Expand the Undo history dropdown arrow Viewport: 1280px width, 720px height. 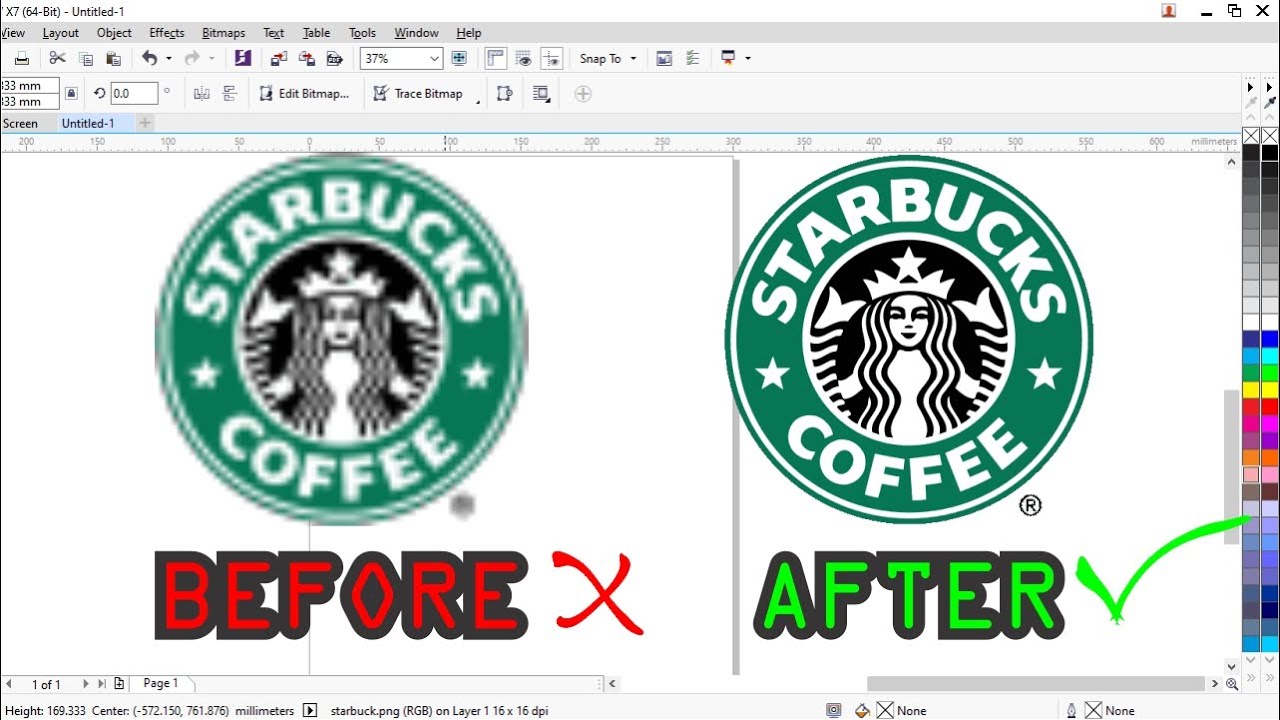point(168,59)
